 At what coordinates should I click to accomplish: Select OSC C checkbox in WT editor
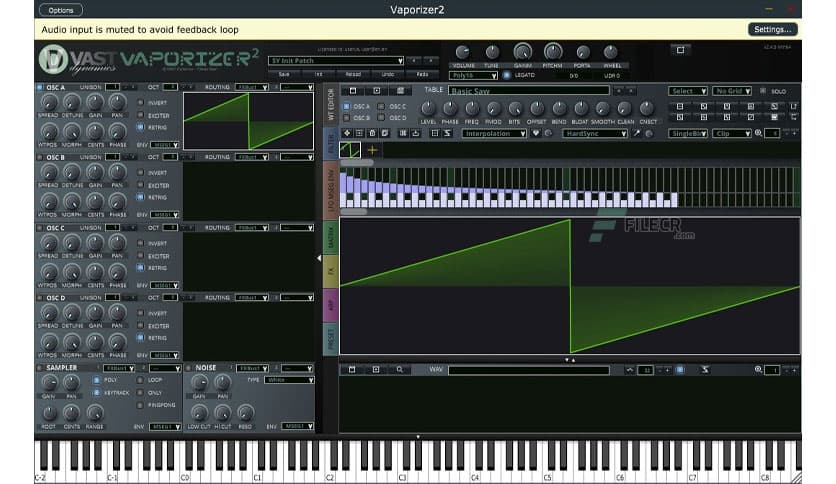[x=381, y=107]
